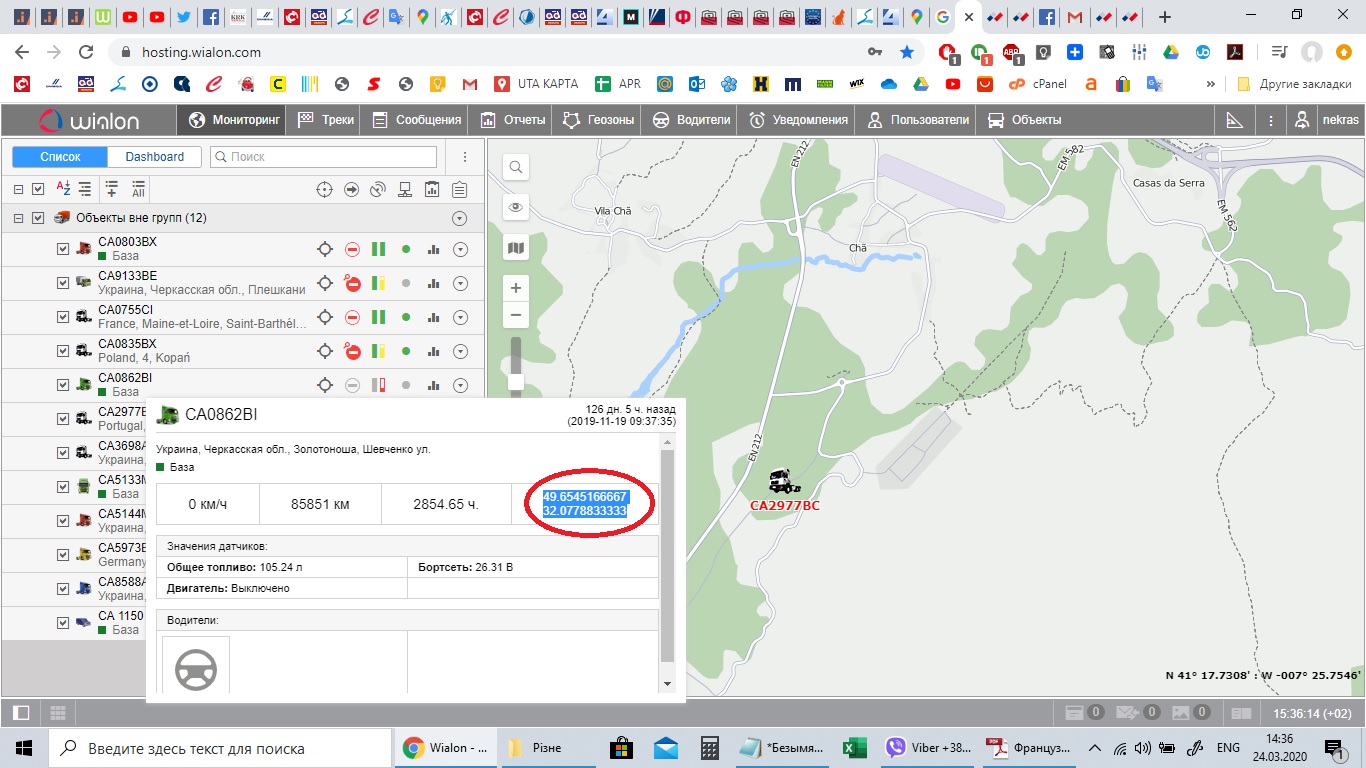Zoom in the map with plus button
This screenshot has height=768, width=1366.
[516, 288]
